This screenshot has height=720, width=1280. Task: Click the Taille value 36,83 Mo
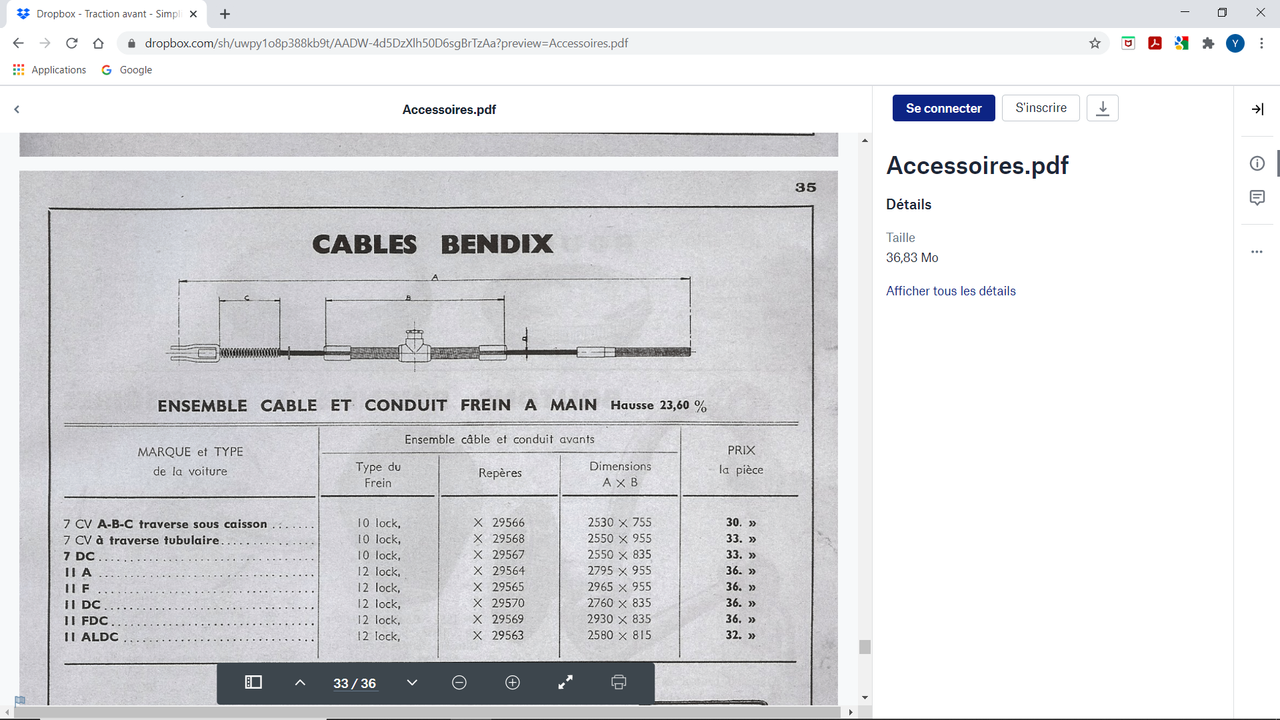coord(912,257)
